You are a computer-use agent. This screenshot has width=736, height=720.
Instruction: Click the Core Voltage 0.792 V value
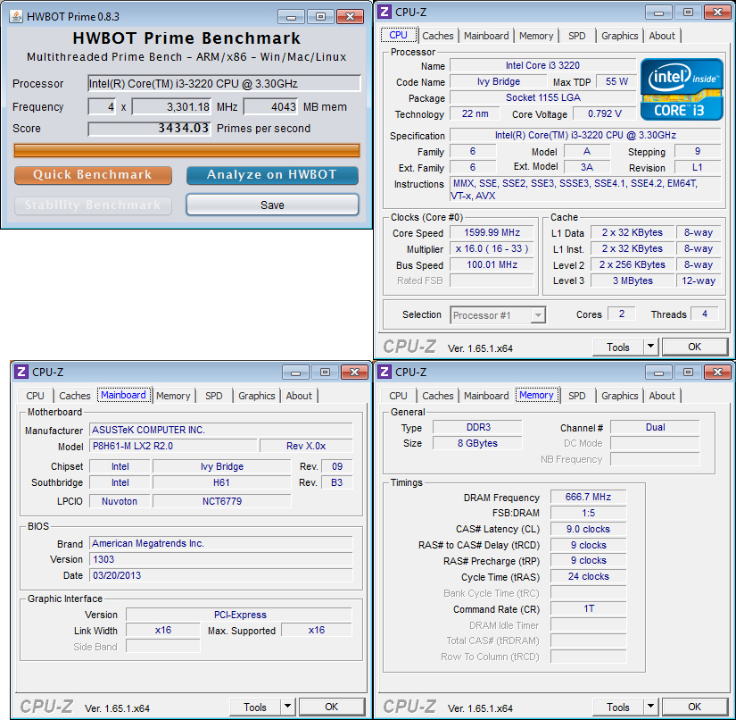pyautogui.click(x=605, y=114)
